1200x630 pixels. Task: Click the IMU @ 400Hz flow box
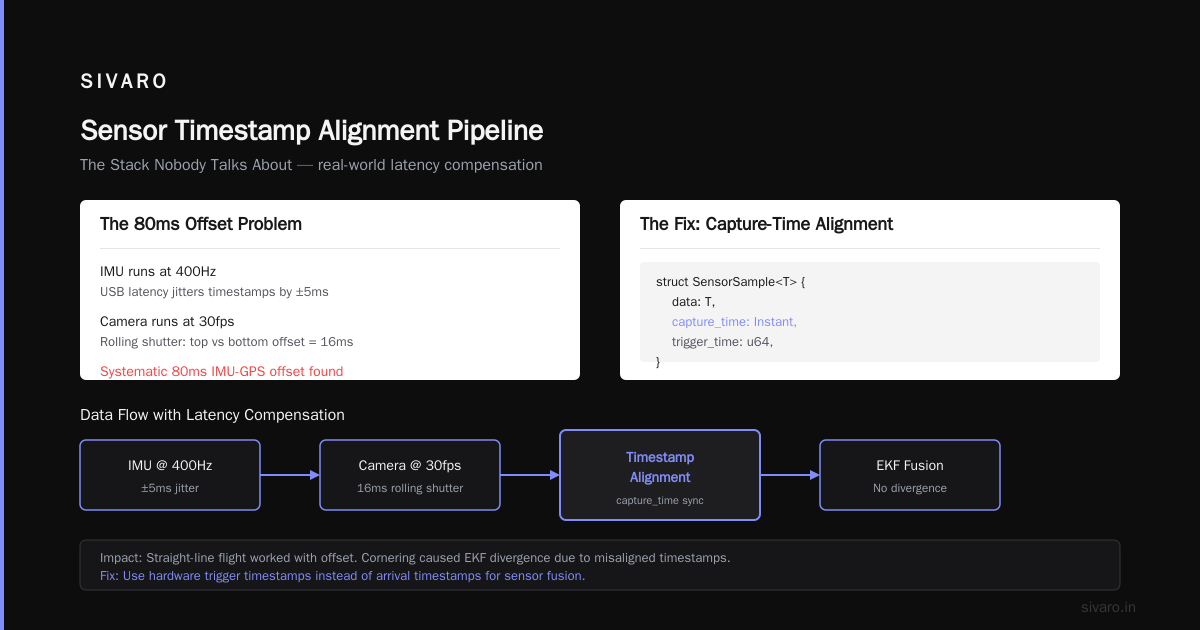pyautogui.click(x=170, y=475)
